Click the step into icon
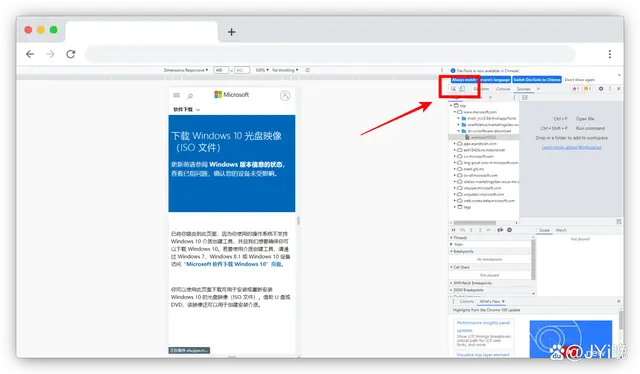Viewport: 640px width, 374px height. [x=471, y=230]
